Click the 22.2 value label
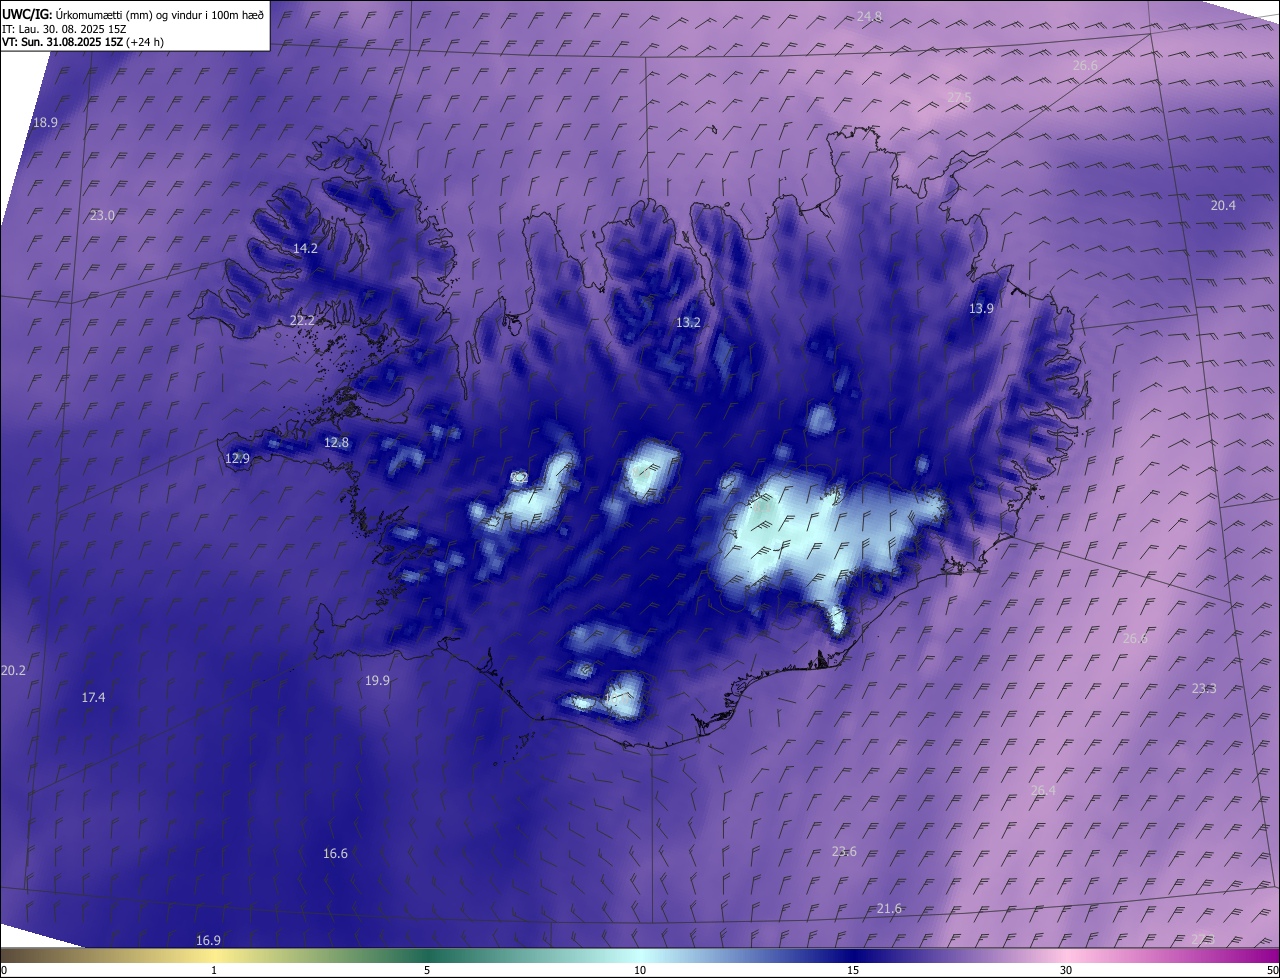Viewport: 1280px width, 978px height. pos(302,320)
